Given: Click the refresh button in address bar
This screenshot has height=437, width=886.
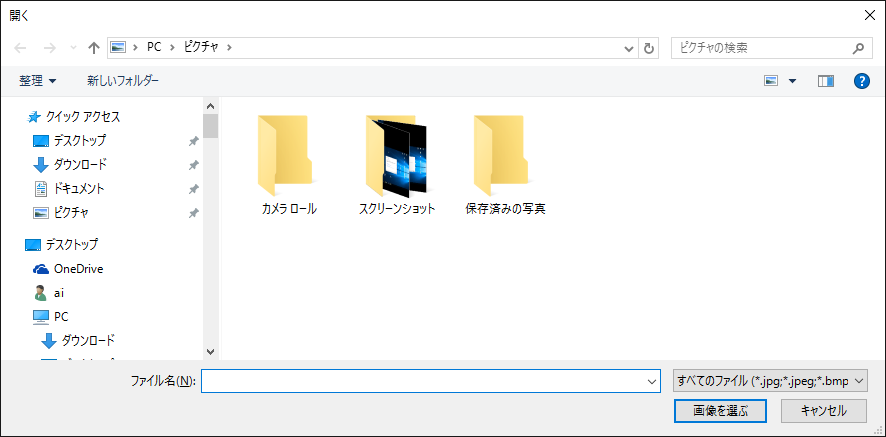Looking at the screenshot, I should tap(650, 47).
